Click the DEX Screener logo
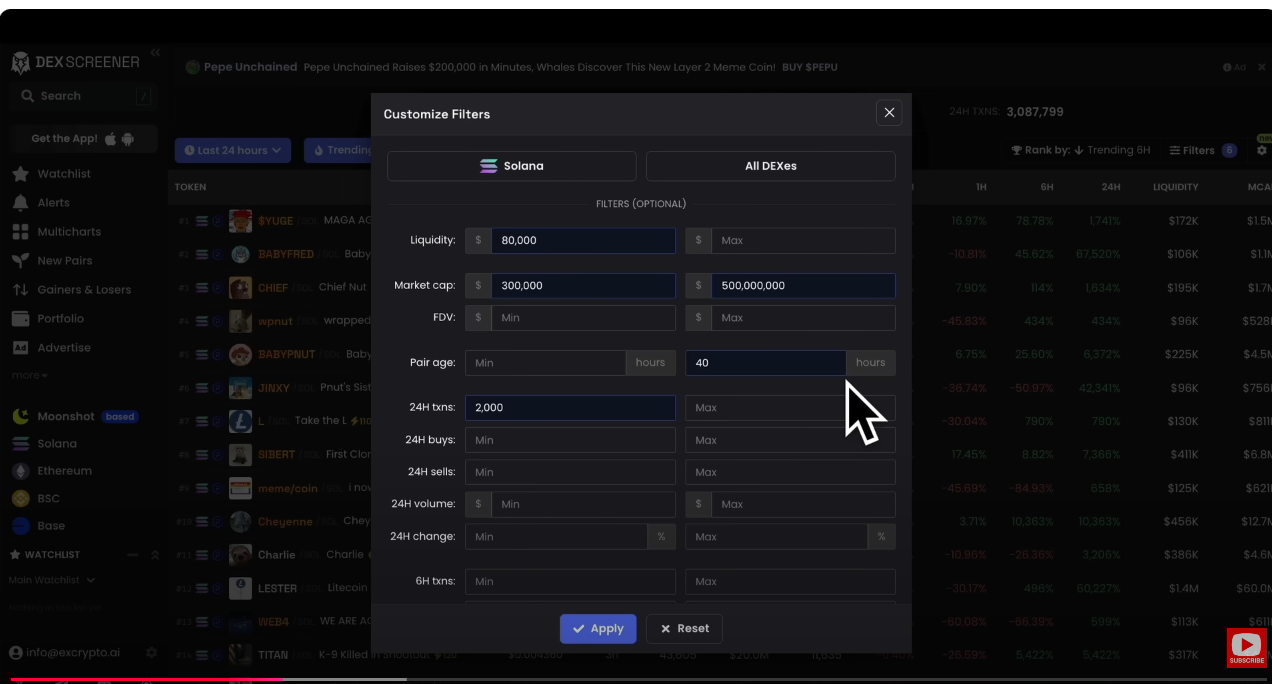The width and height of the screenshot is (1272, 684). click(75, 62)
